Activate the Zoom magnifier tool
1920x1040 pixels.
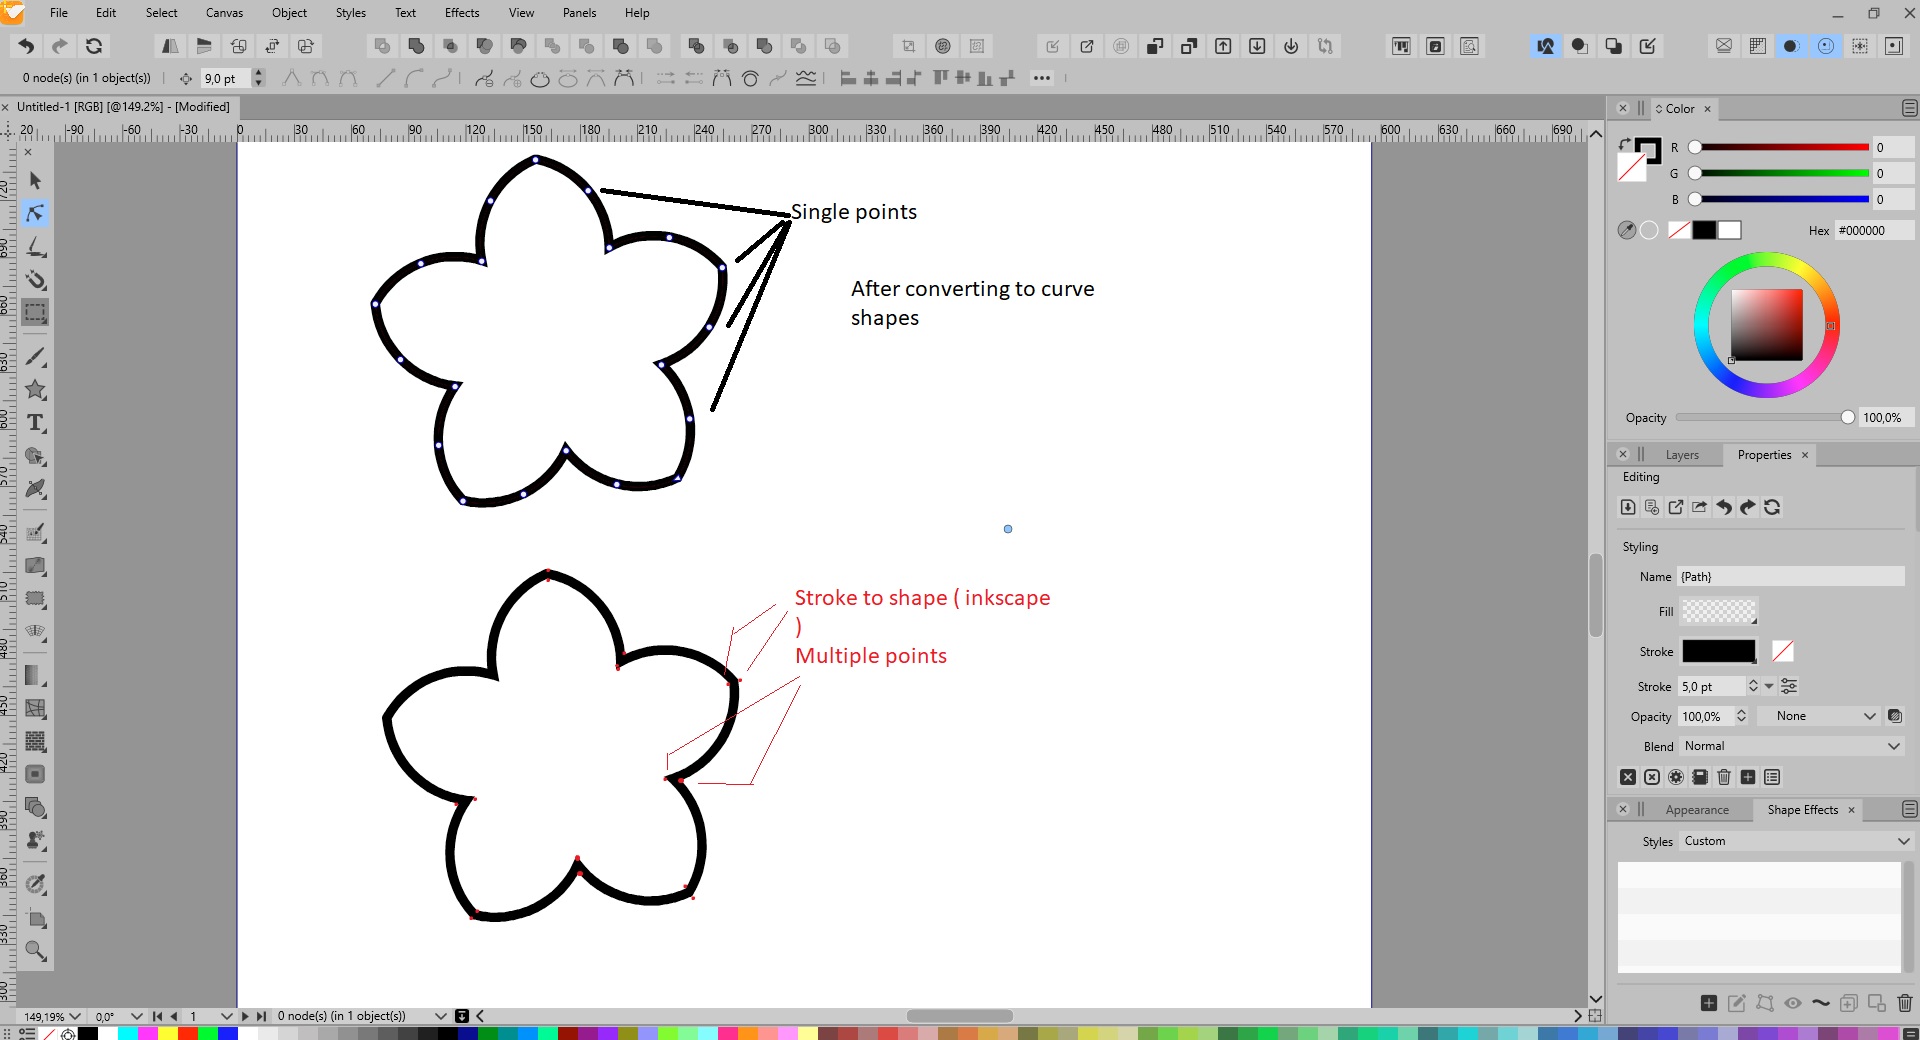[36, 951]
